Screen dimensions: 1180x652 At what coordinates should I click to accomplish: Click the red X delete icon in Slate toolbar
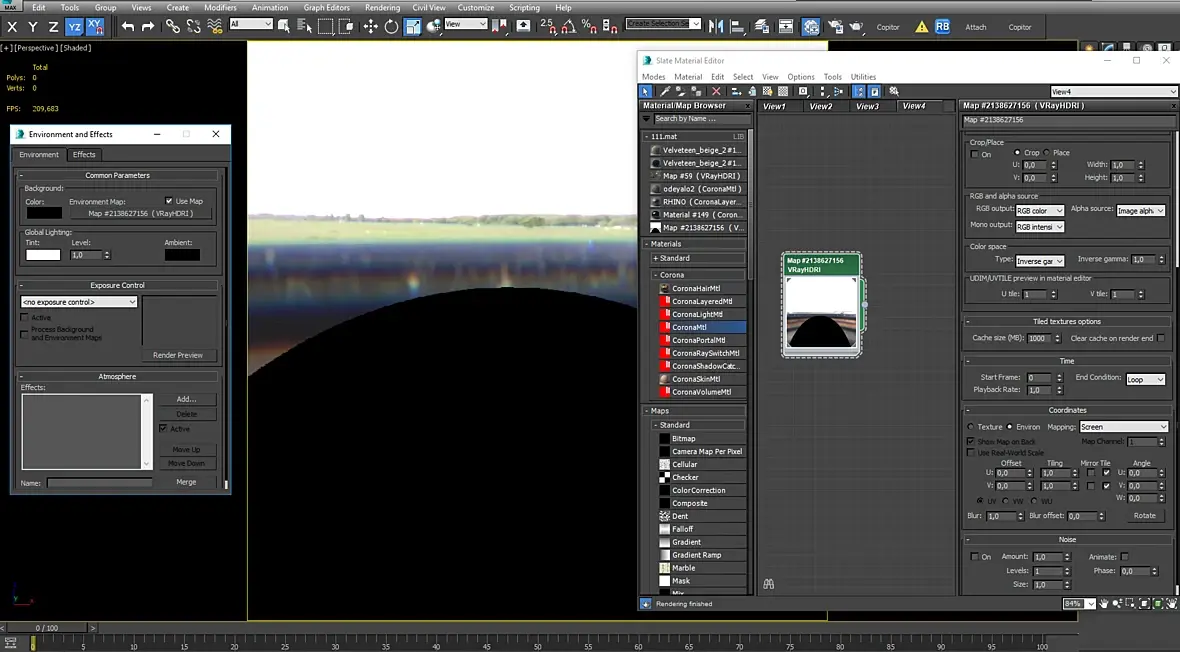pyautogui.click(x=716, y=91)
